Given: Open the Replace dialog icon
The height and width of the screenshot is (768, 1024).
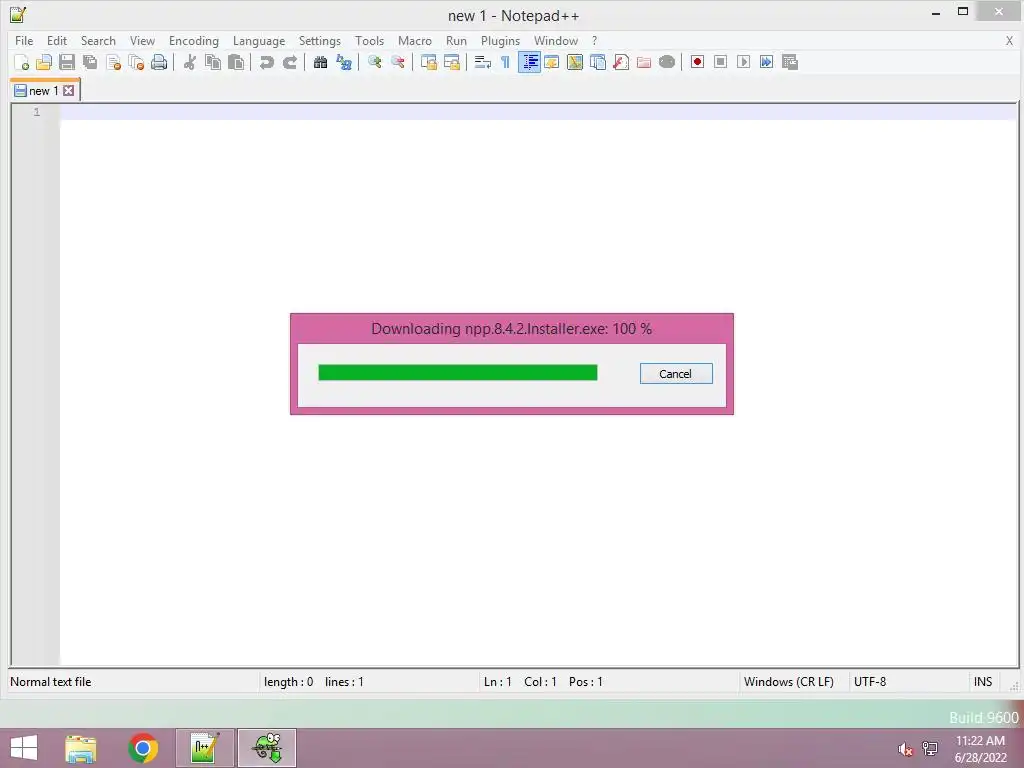Looking at the screenshot, I should (x=344, y=62).
